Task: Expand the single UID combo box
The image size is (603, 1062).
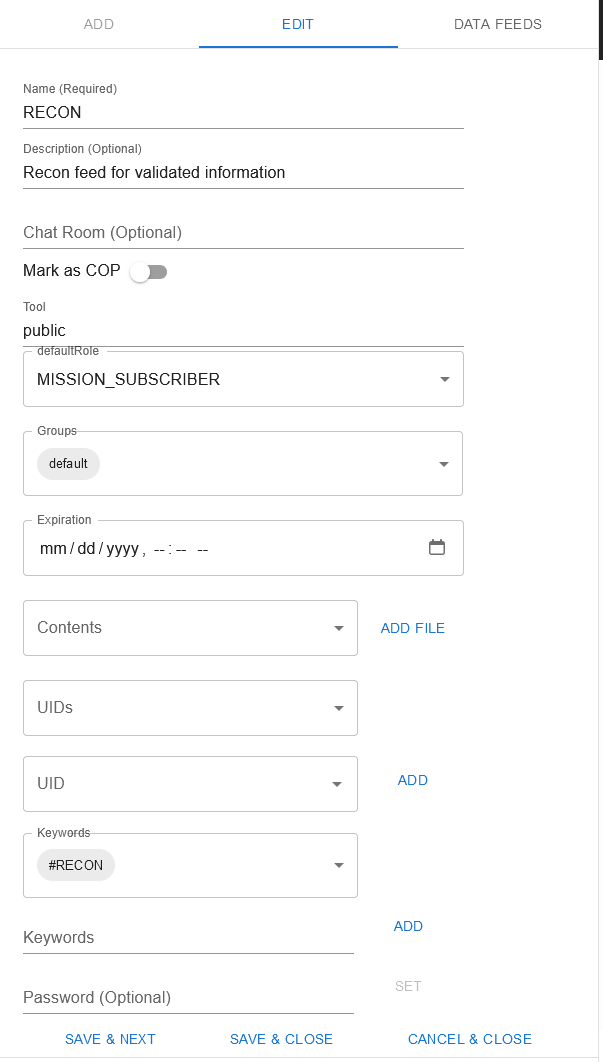Action: pyautogui.click(x=338, y=784)
